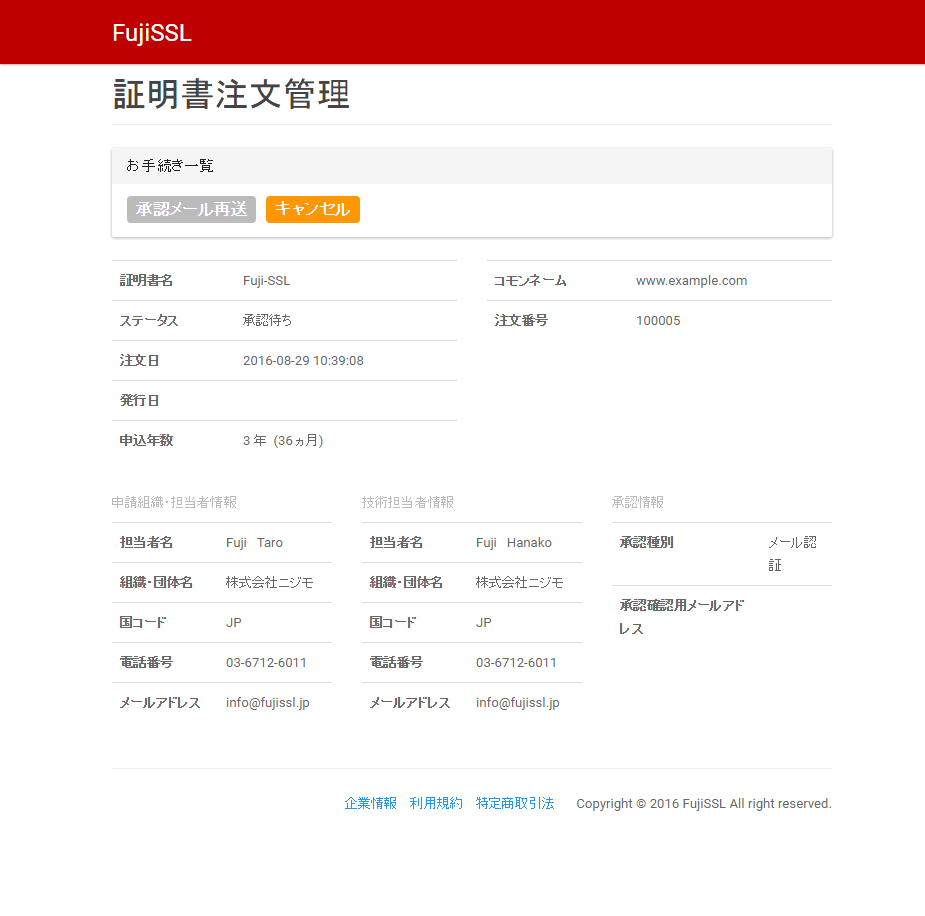Select approval type value メール認証

pyautogui.click(x=792, y=554)
